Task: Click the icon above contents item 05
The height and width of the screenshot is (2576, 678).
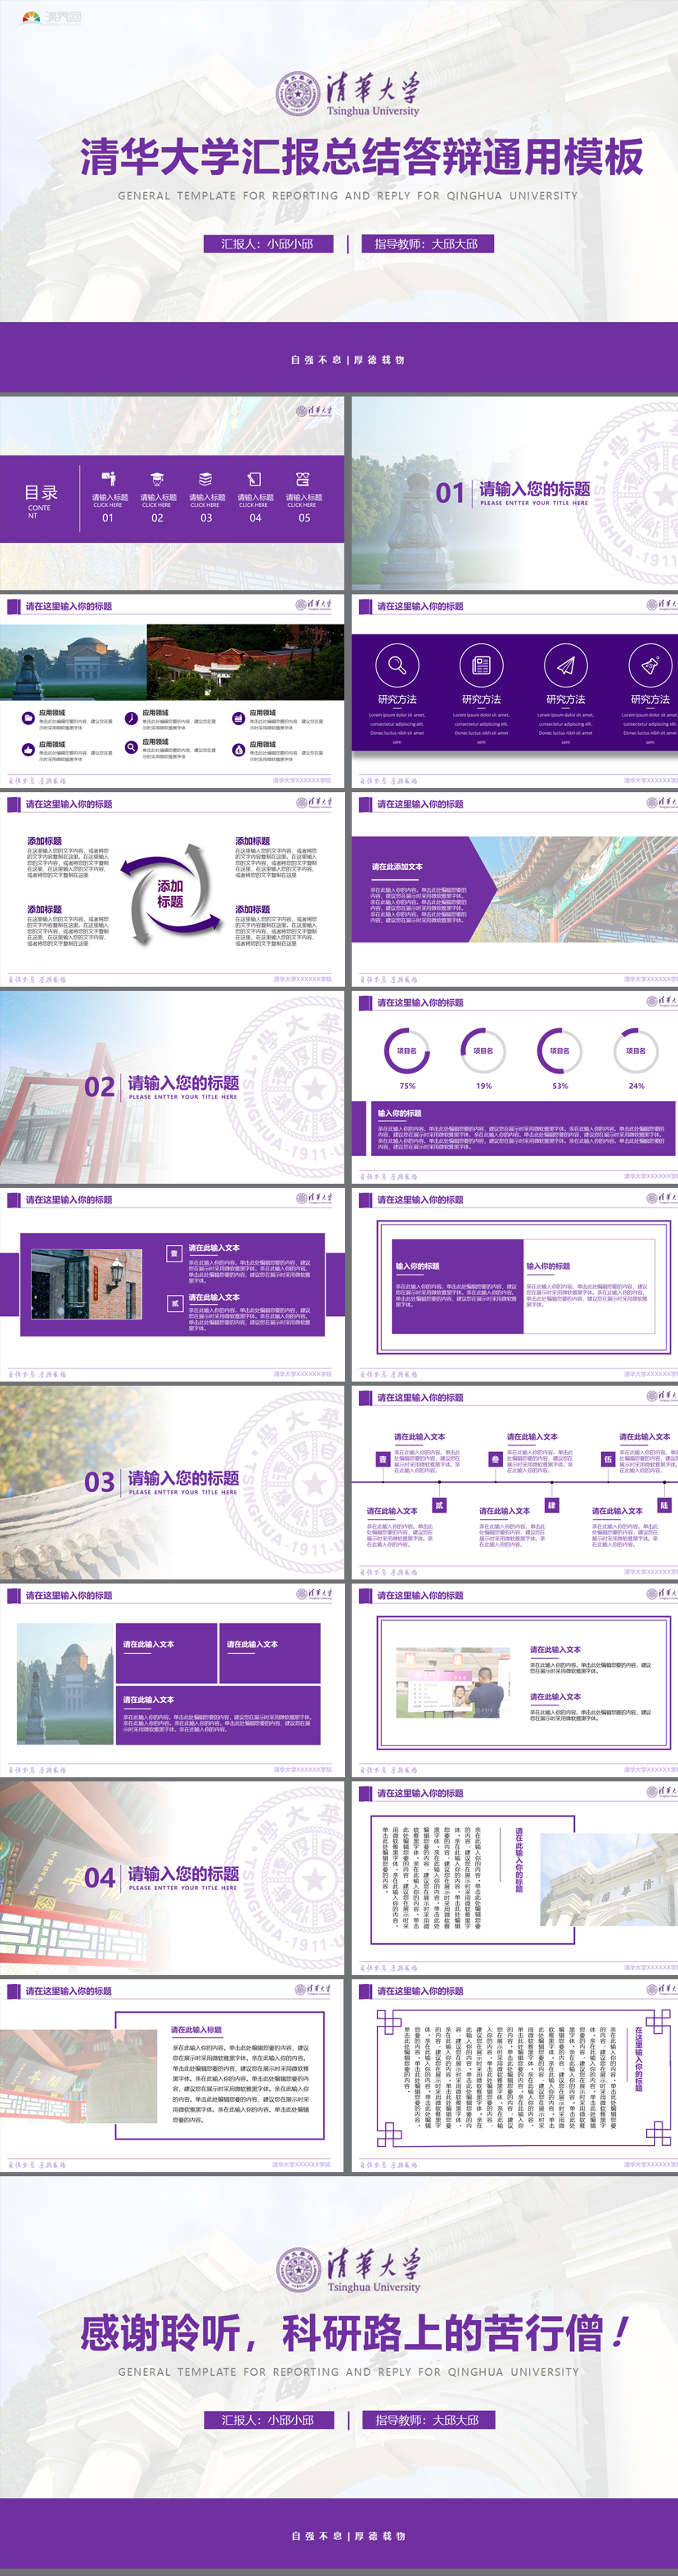Action: tap(303, 479)
